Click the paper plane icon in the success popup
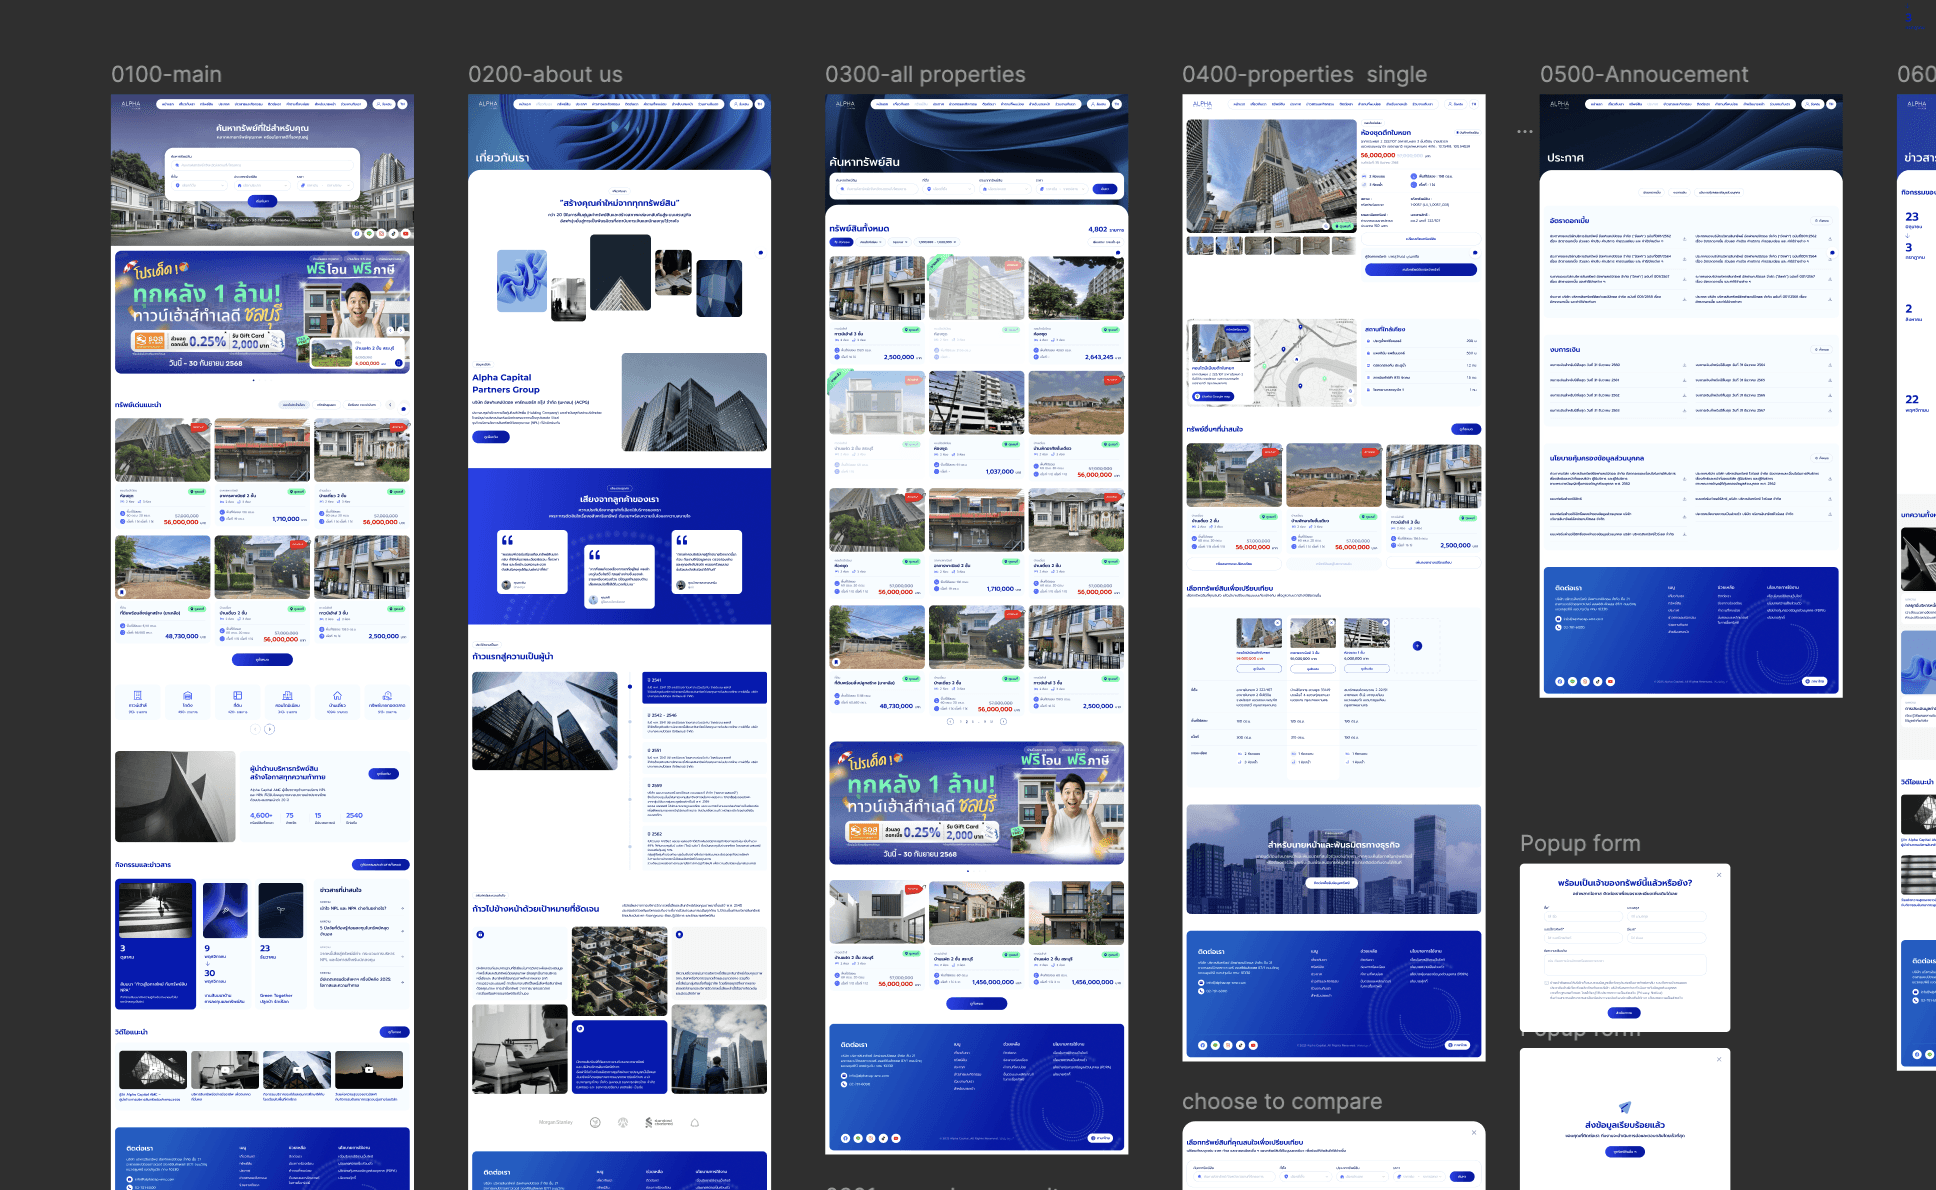Viewport: 1936px width, 1190px height. point(1625,1107)
